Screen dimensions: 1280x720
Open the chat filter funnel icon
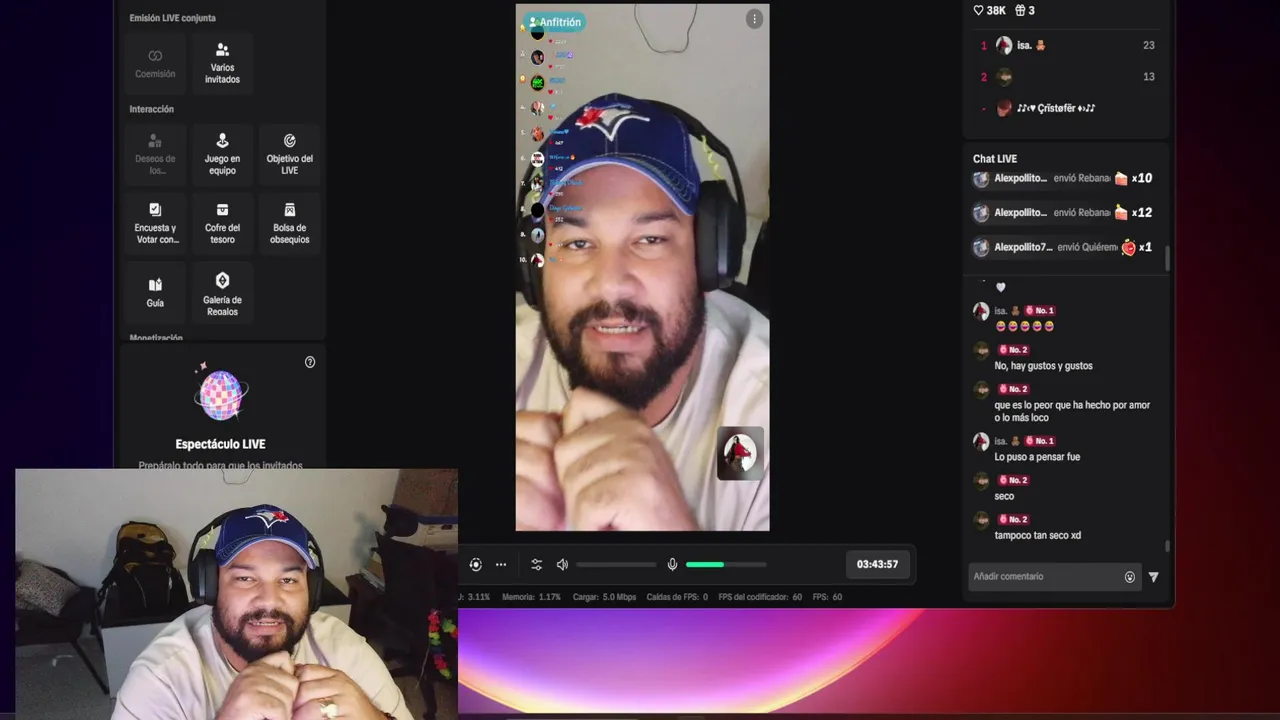coord(1153,577)
